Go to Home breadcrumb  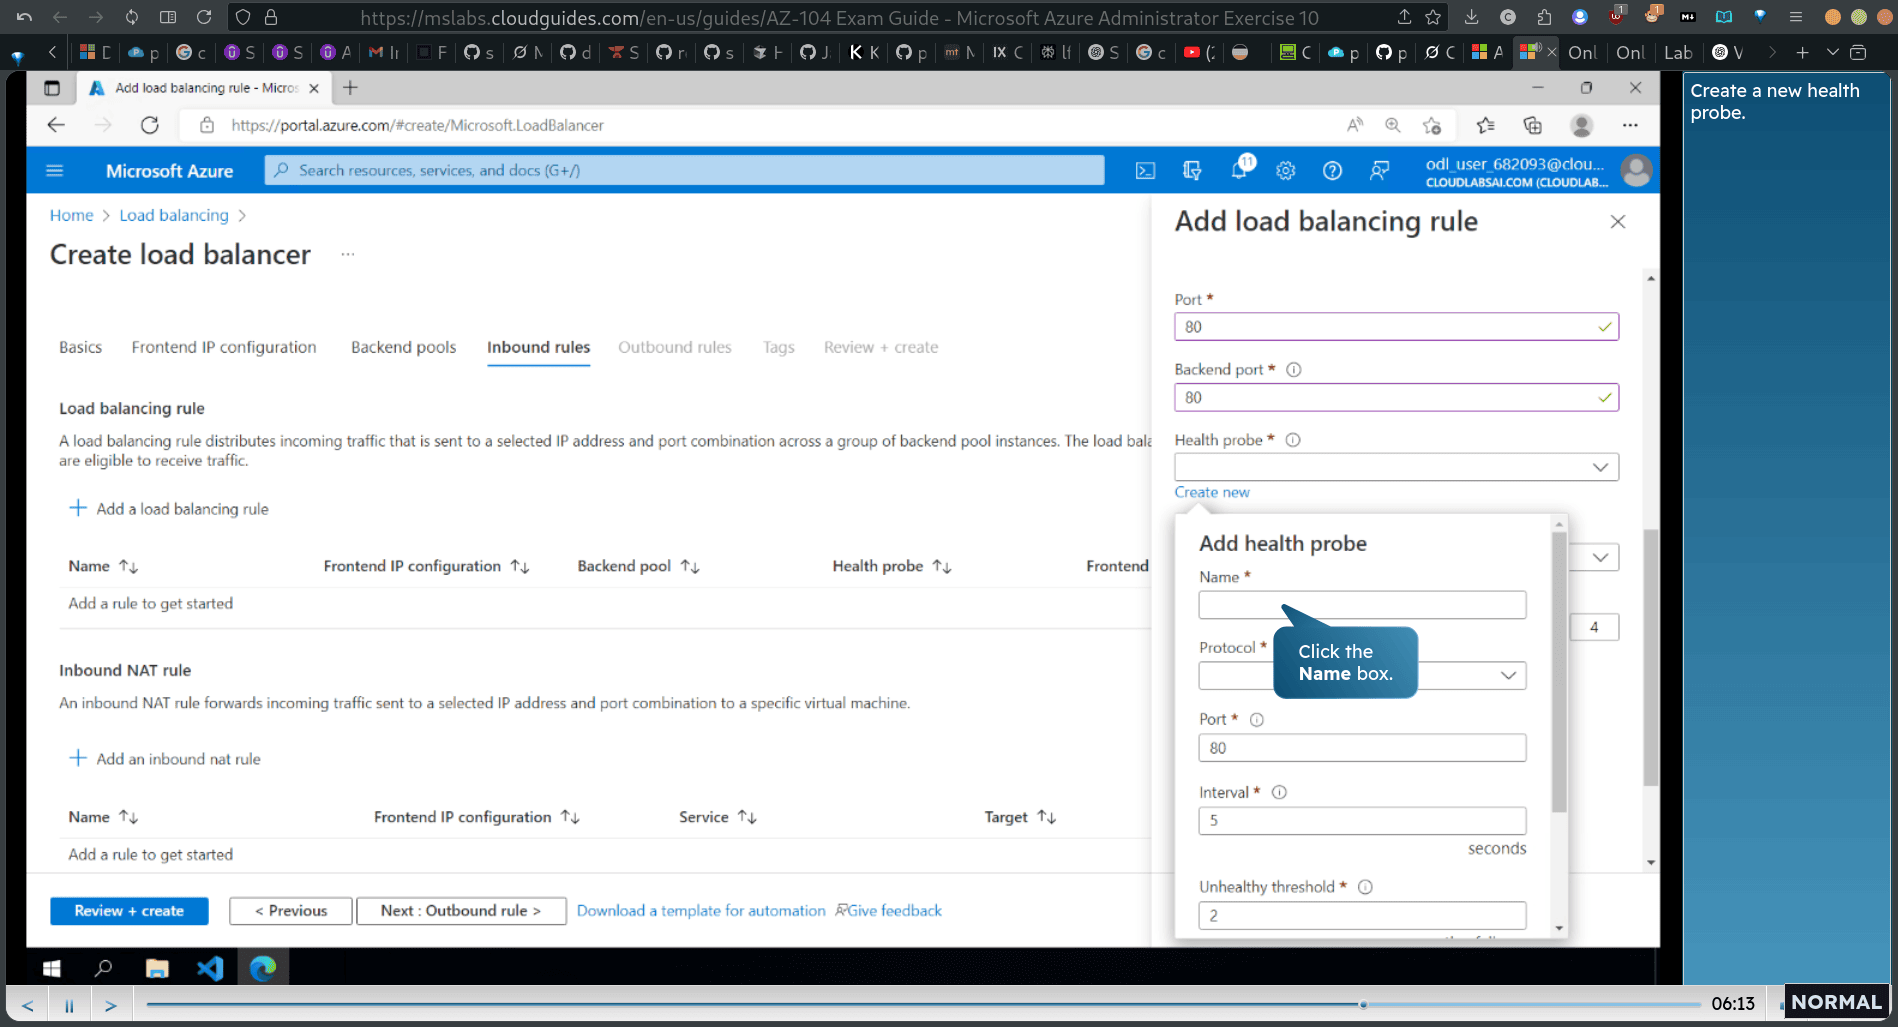(x=71, y=215)
